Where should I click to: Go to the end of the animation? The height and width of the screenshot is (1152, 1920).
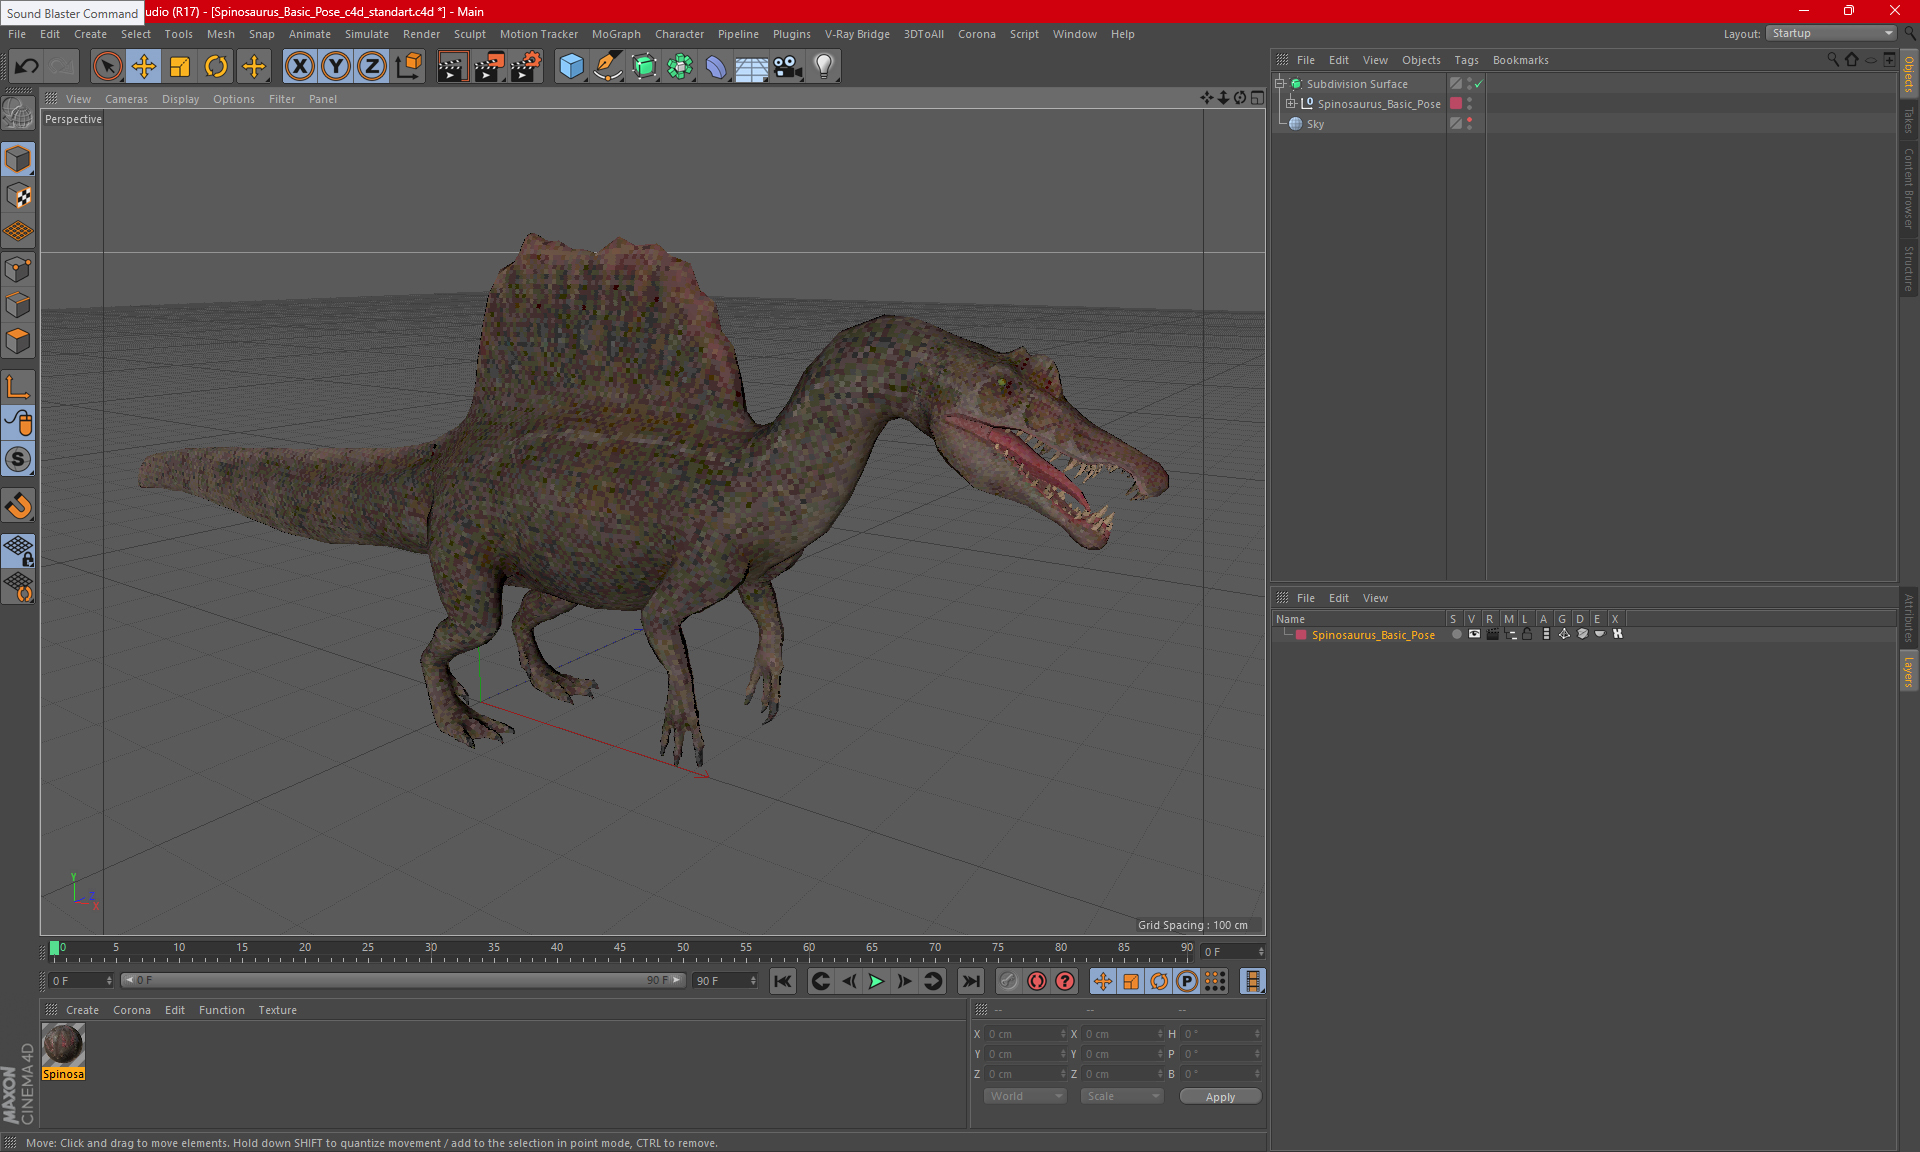970,981
